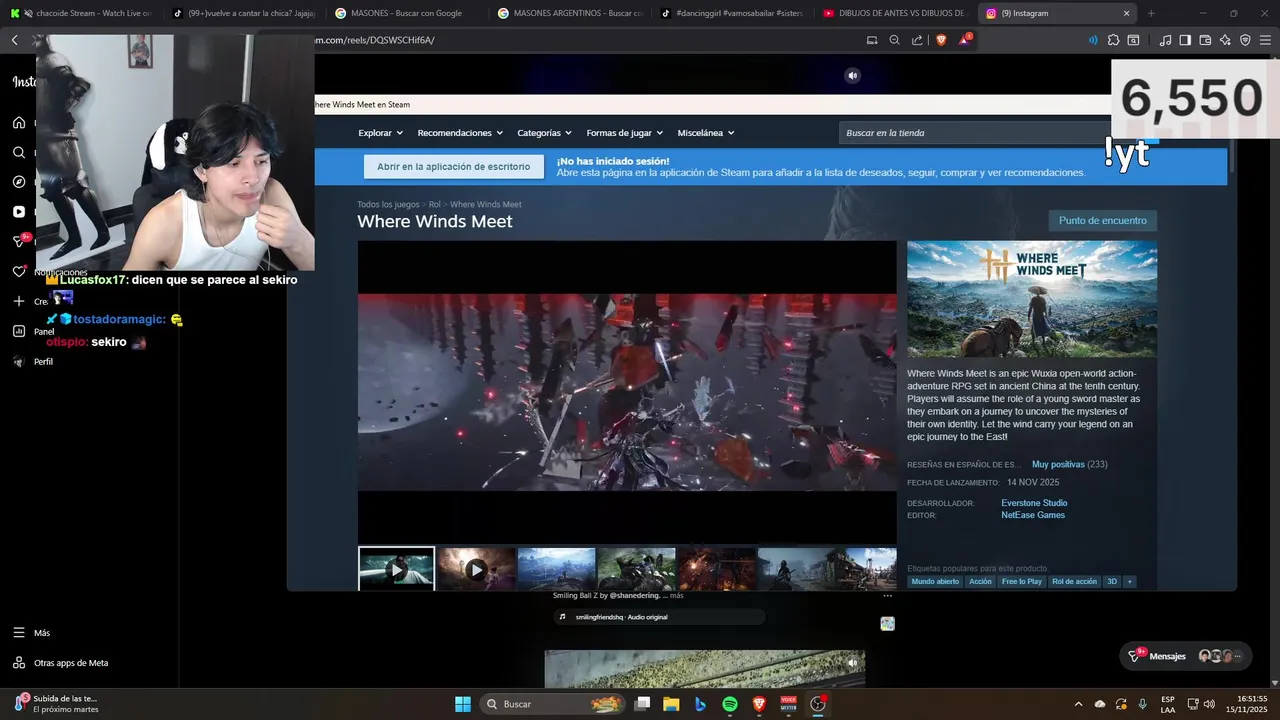1280x720 pixels.
Task: Click the browser zoom magnifier icon
Action: (x=894, y=40)
